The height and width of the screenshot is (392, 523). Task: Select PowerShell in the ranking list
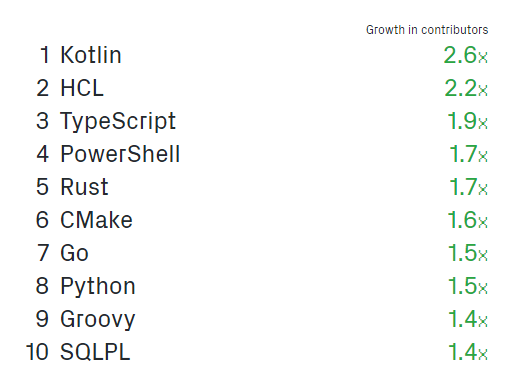[120, 154]
